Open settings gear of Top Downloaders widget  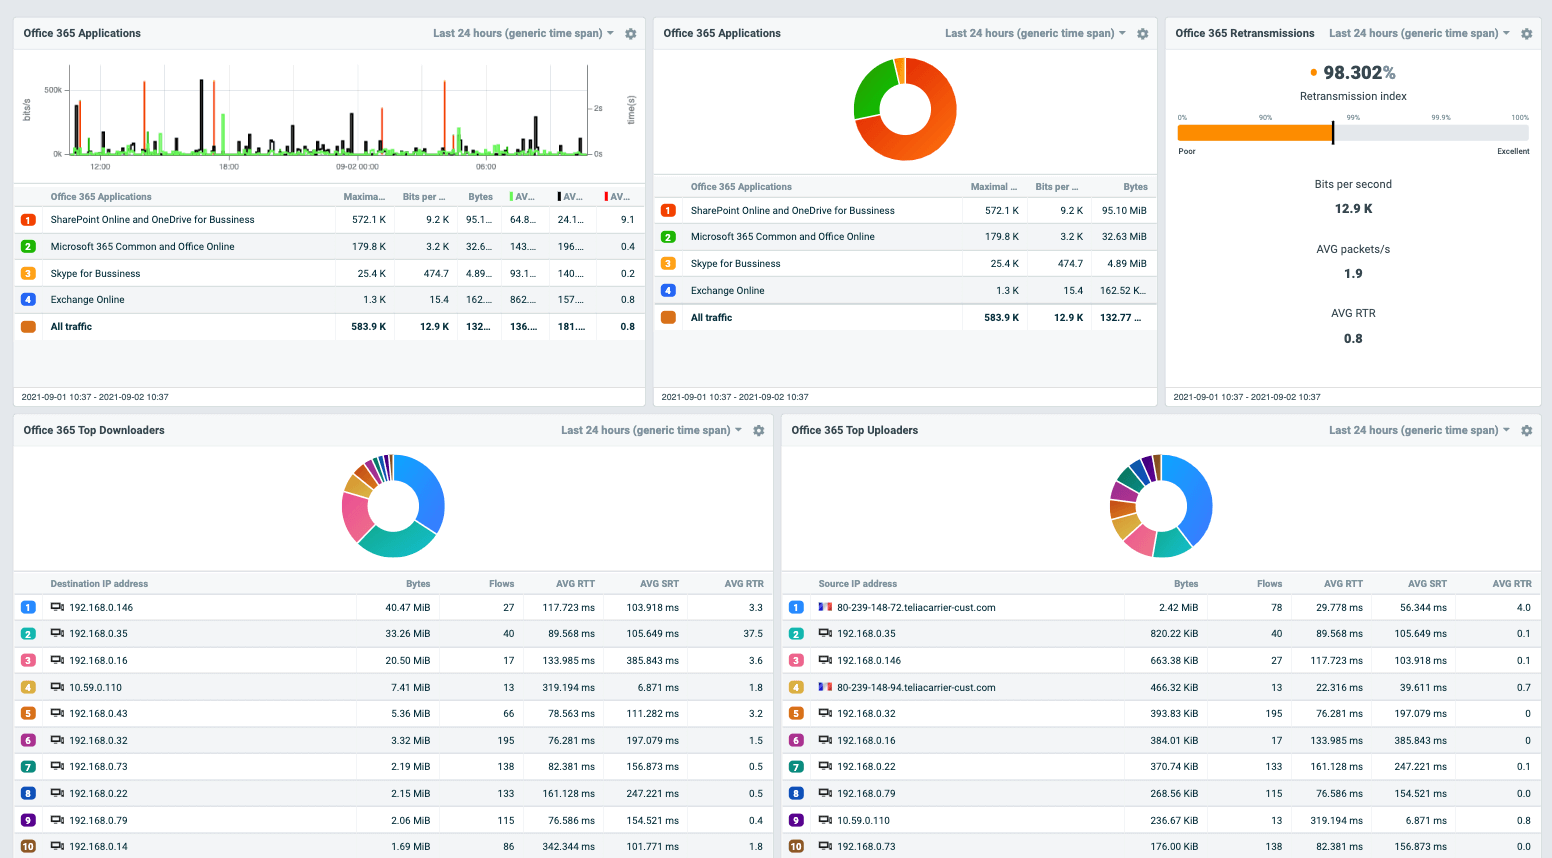pyautogui.click(x=758, y=431)
